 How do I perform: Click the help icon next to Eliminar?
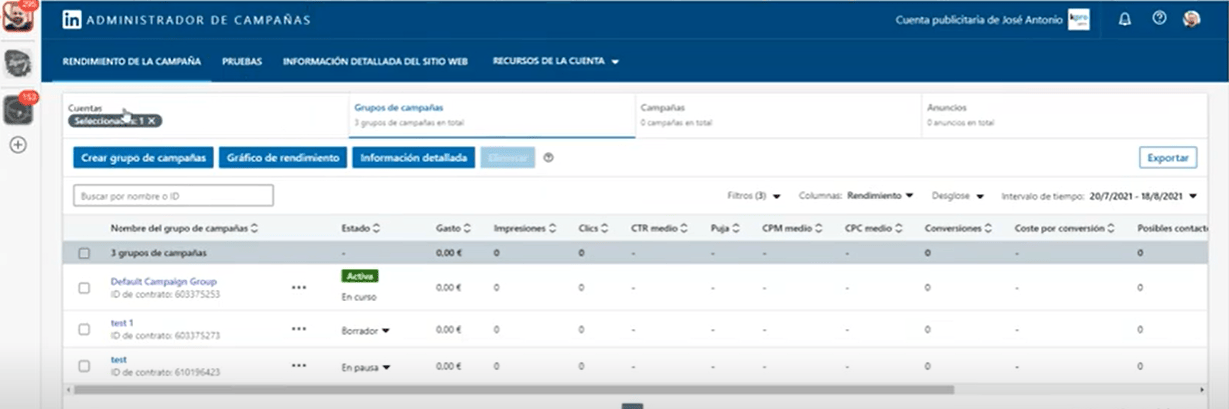(x=548, y=157)
